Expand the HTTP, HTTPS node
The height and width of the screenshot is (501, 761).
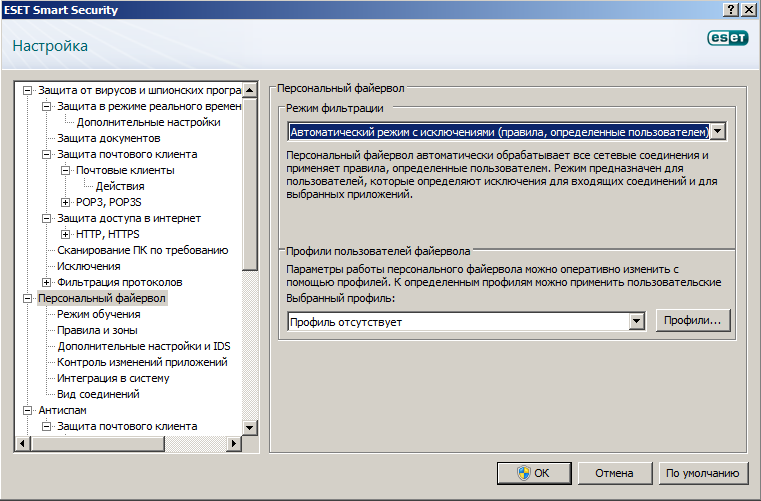[x=66, y=234]
